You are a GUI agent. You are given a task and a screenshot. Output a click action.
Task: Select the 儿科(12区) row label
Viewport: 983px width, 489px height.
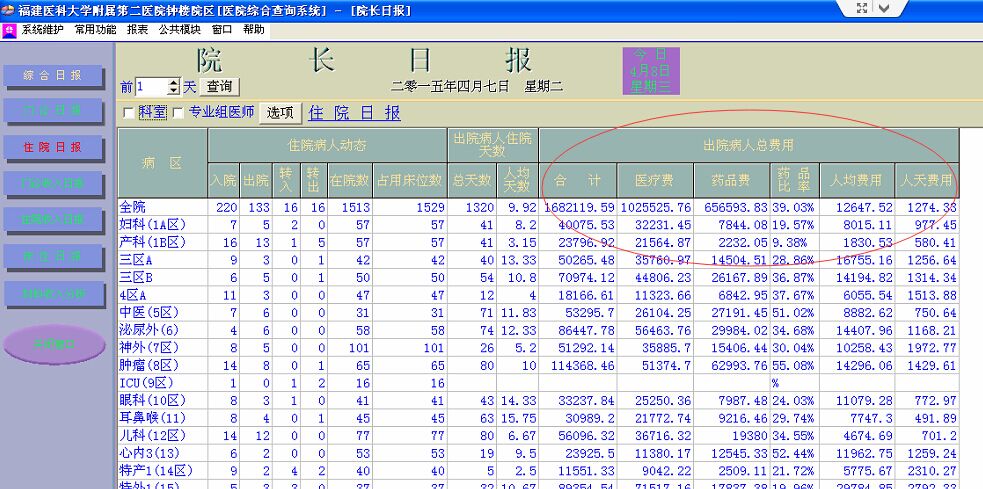153,435
